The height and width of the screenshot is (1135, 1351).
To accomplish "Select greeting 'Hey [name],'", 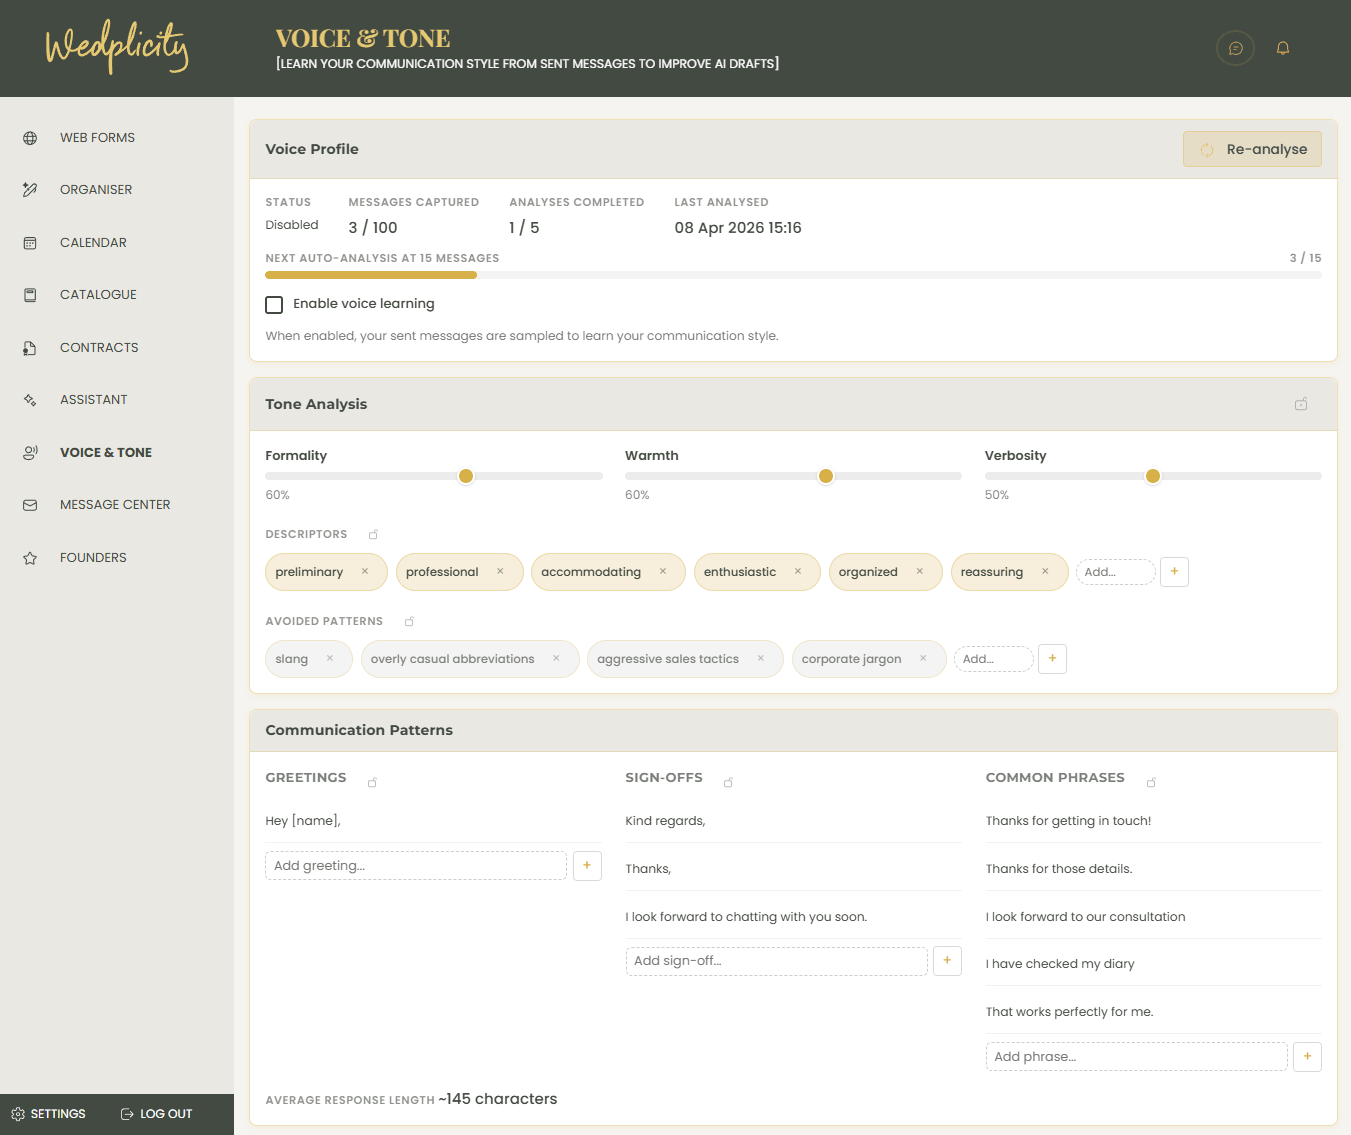I will [x=303, y=821].
